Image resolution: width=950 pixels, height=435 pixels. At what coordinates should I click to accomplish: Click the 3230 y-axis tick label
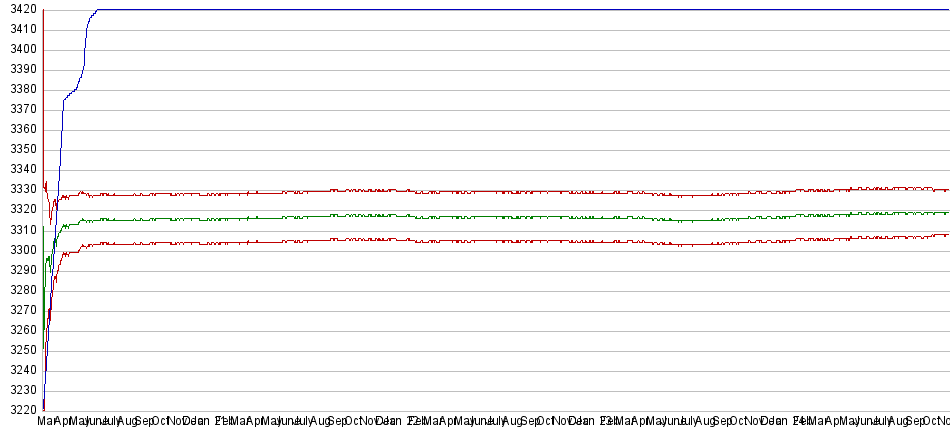point(19,390)
